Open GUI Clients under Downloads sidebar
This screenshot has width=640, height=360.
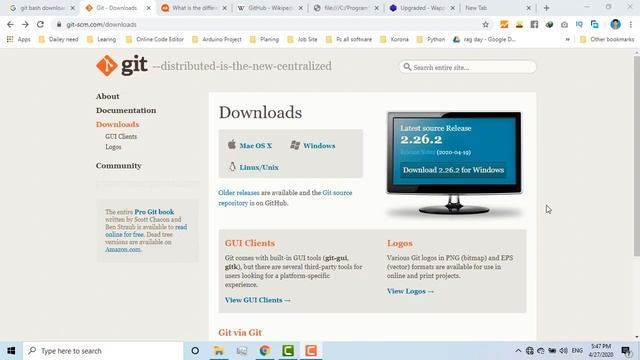pos(121,136)
